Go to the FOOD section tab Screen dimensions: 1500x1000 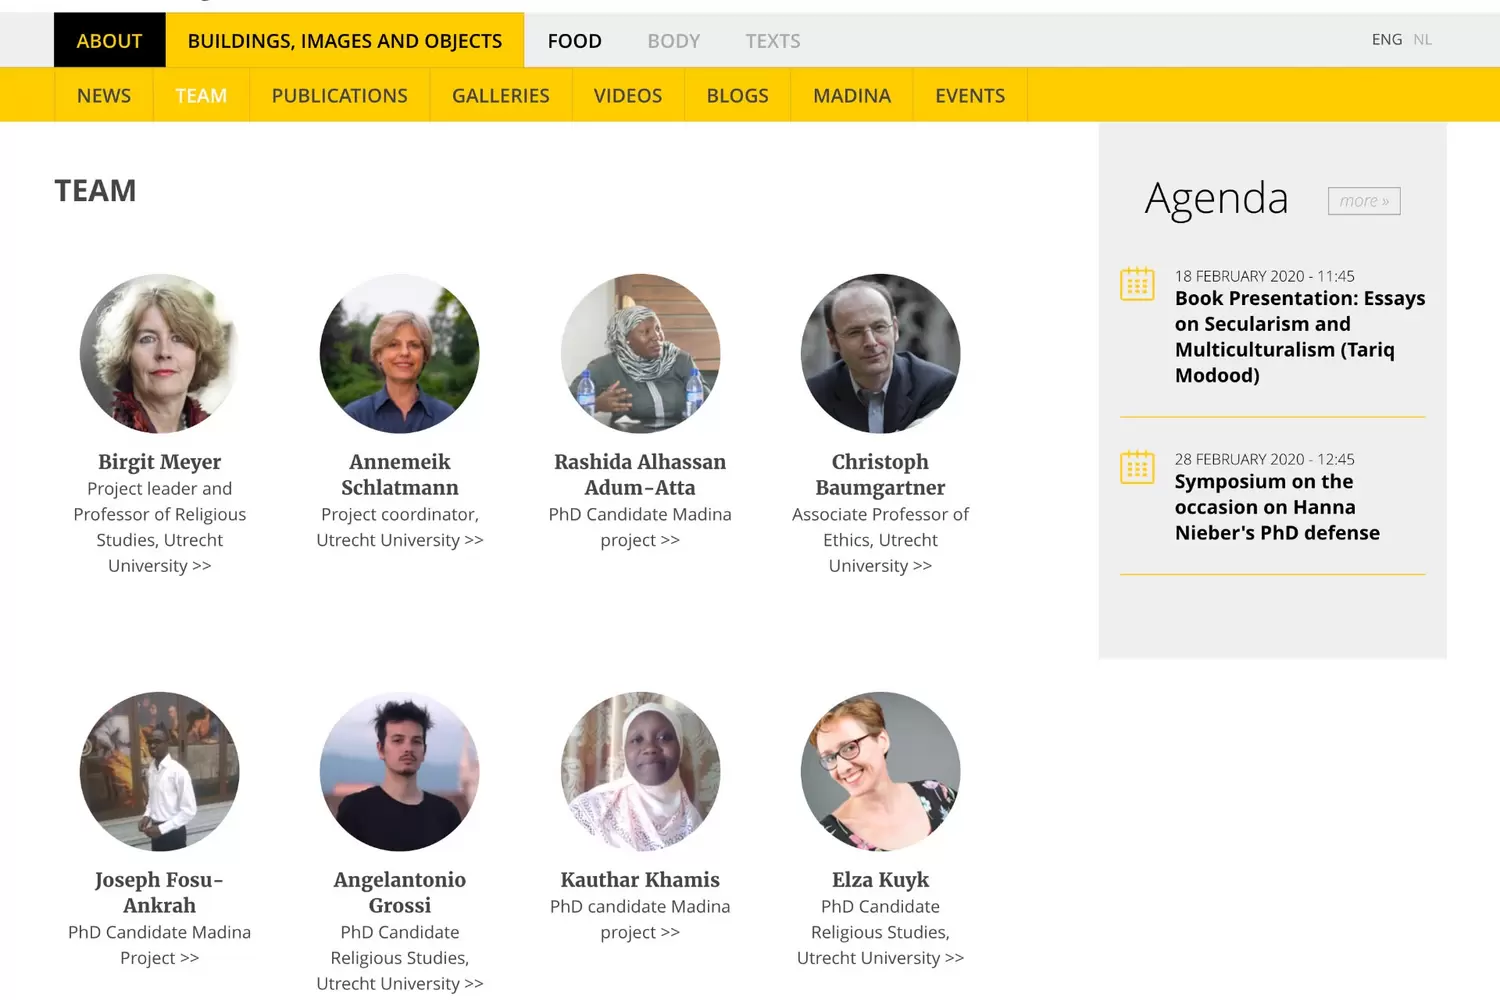click(x=575, y=41)
